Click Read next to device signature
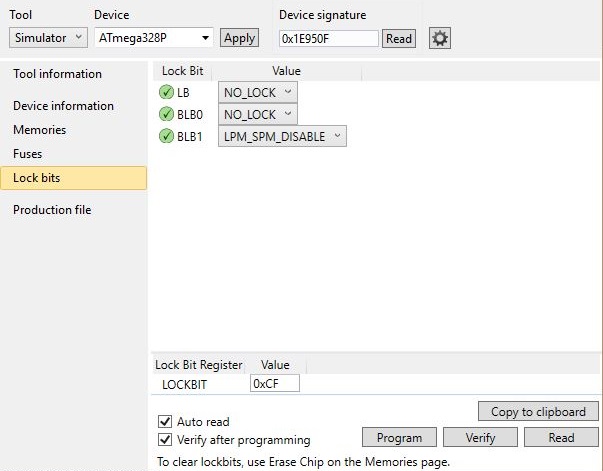603x471 pixels. click(398, 39)
